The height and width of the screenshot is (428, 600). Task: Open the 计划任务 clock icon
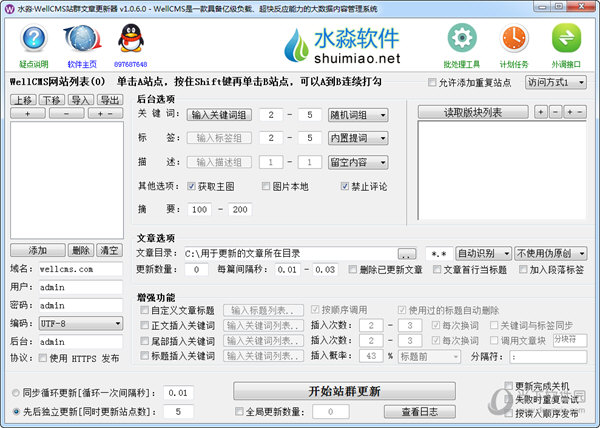click(514, 38)
